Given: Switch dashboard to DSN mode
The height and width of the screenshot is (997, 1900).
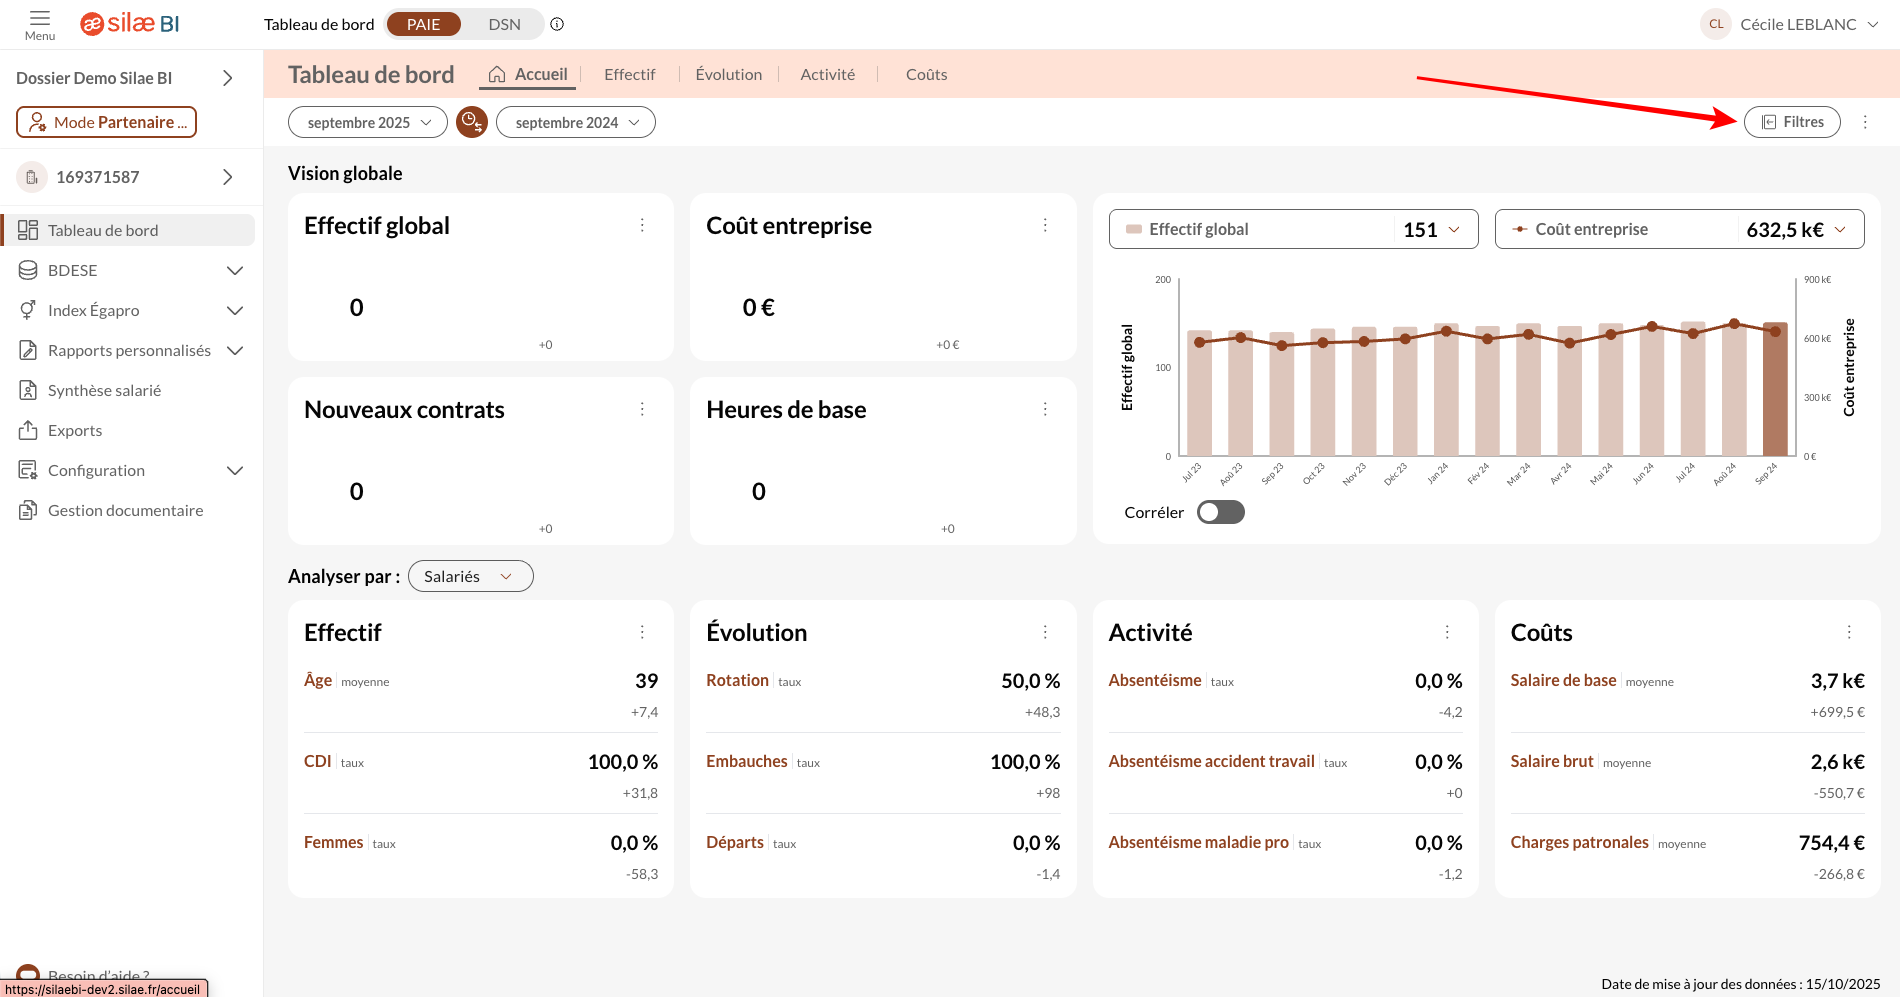Looking at the screenshot, I should 504,24.
